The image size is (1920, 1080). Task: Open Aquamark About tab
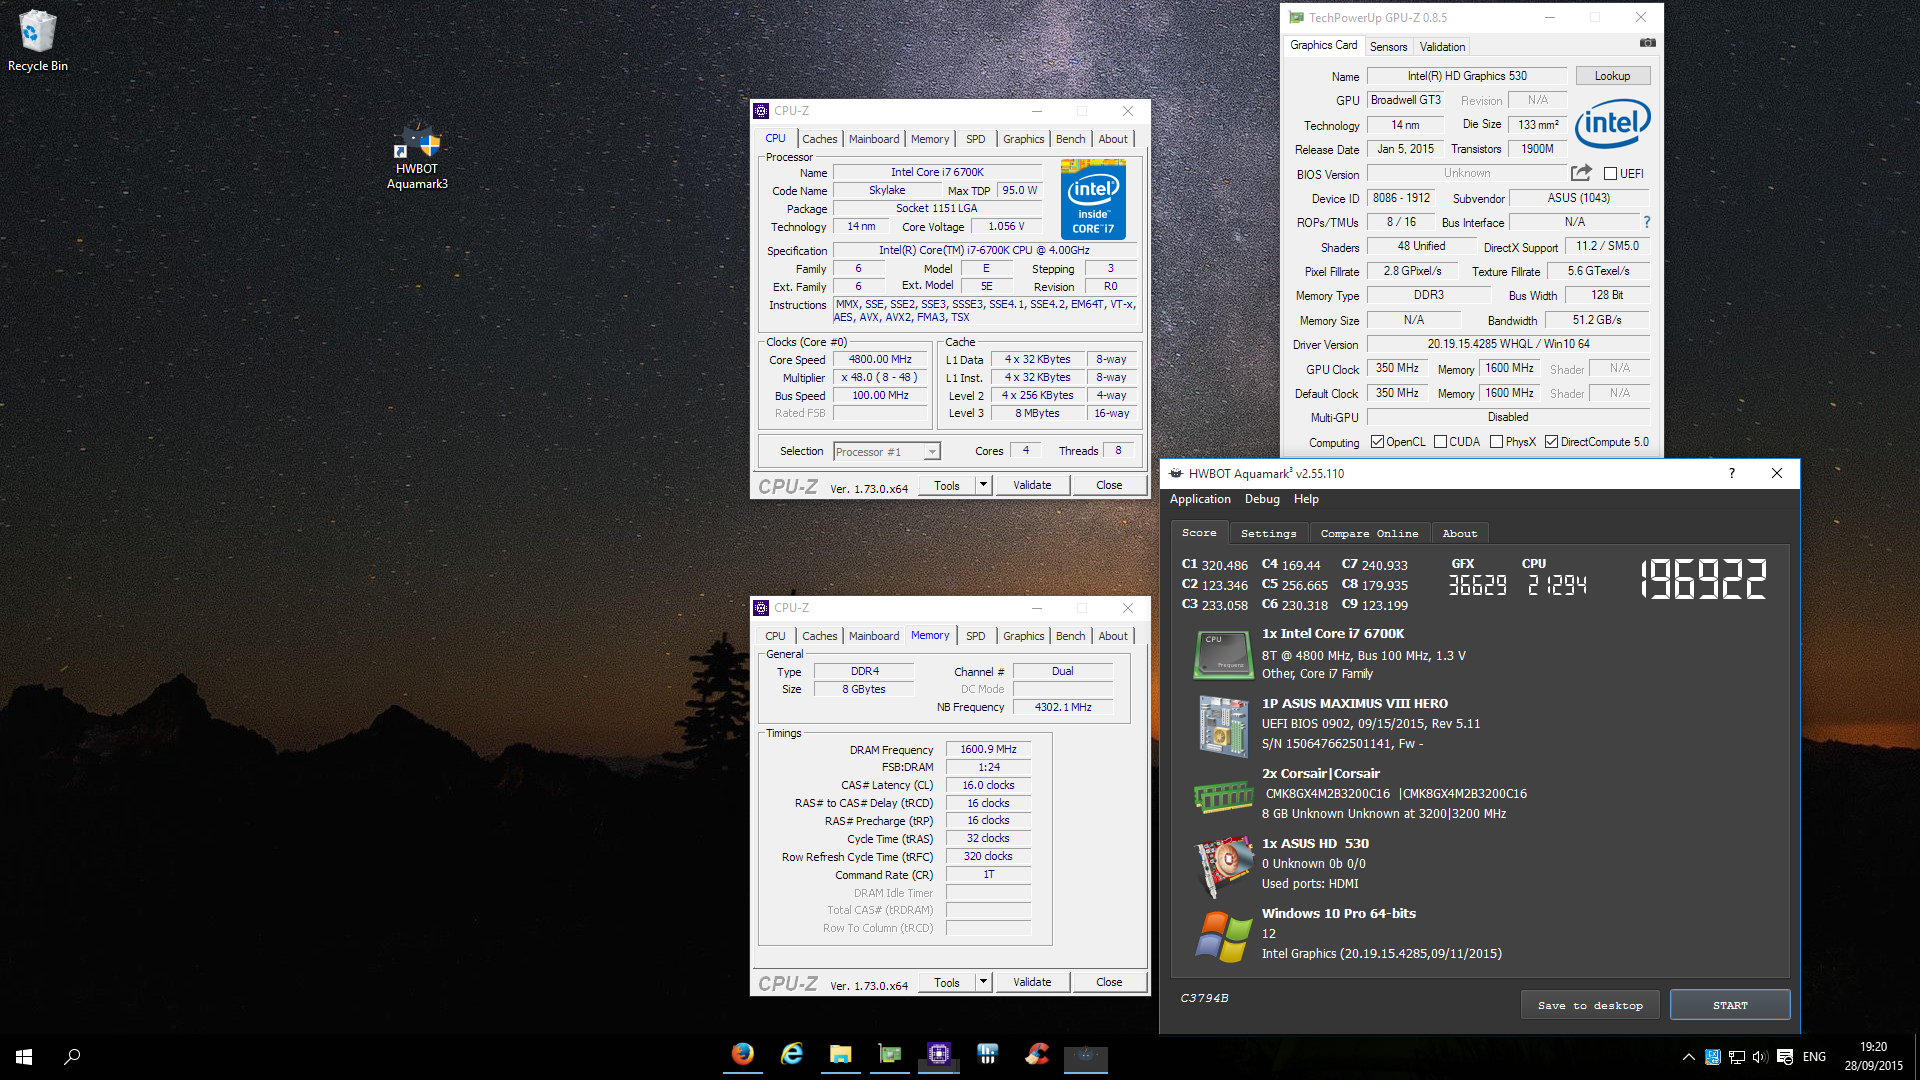coord(1459,534)
